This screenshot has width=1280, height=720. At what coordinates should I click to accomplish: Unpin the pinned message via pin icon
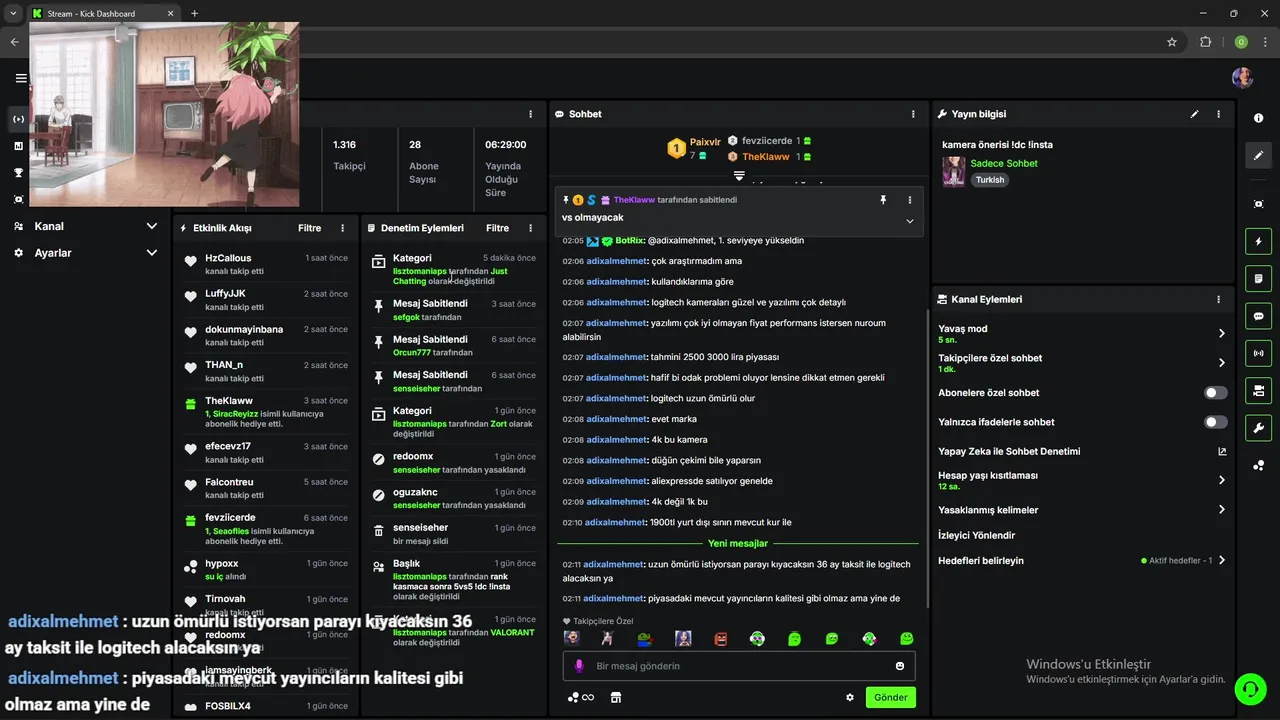883,200
